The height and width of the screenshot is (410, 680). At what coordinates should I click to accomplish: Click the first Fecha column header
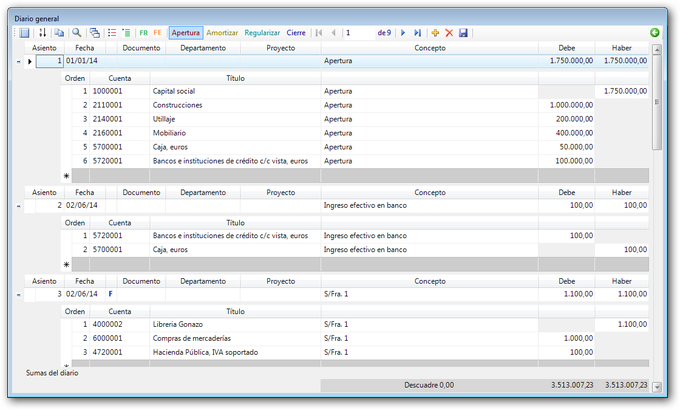click(x=85, y=48)
